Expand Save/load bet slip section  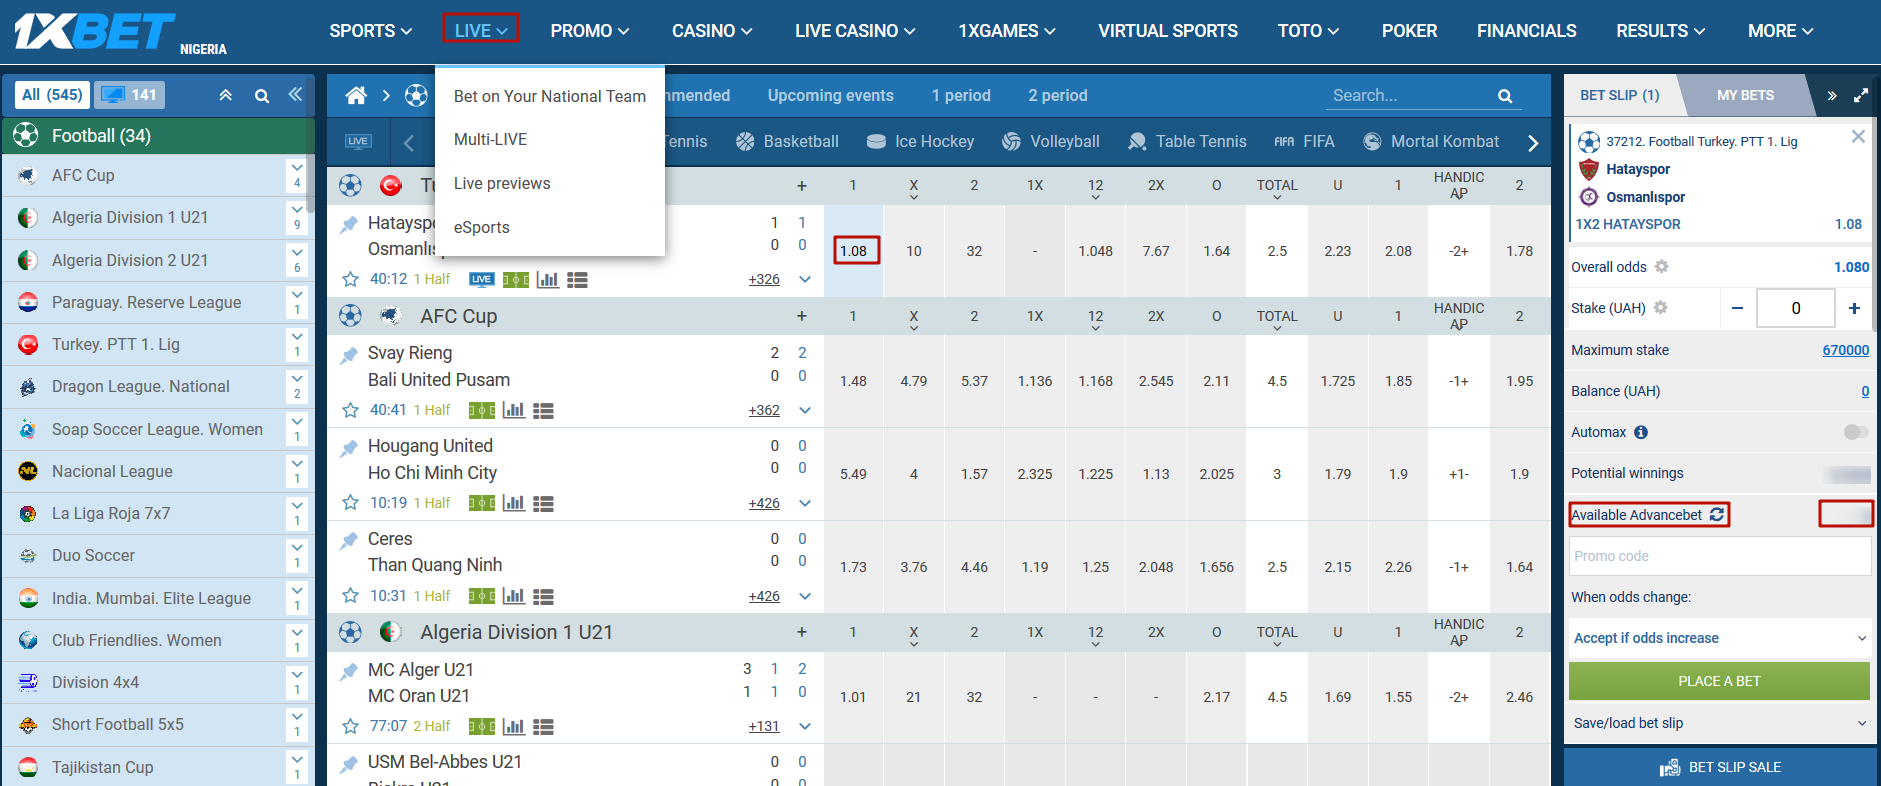point(1720,723)
